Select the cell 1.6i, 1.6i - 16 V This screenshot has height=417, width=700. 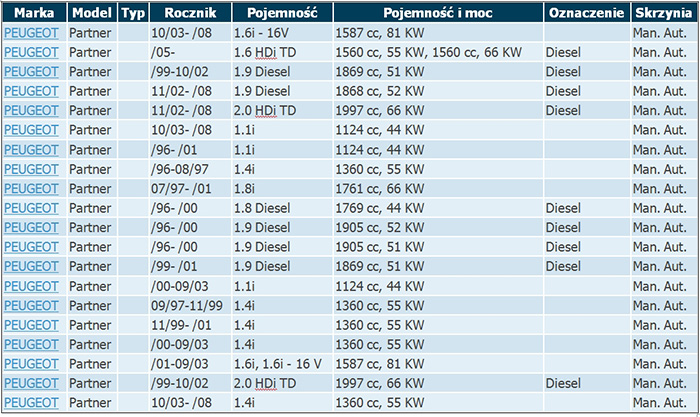click(x=283, y=364)
